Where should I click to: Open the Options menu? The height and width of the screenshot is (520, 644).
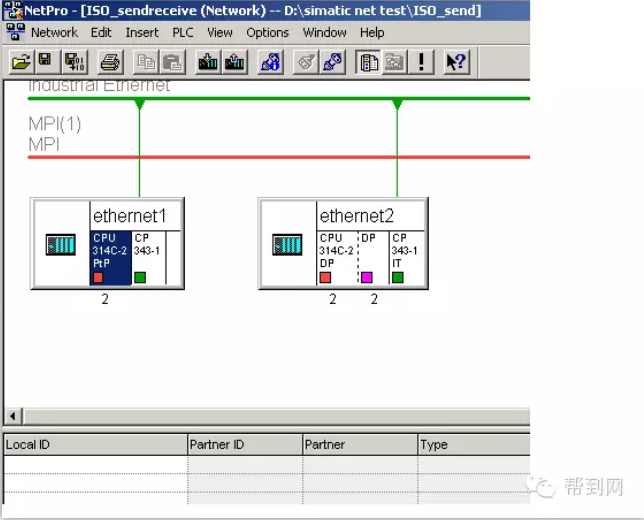[267, 32]
